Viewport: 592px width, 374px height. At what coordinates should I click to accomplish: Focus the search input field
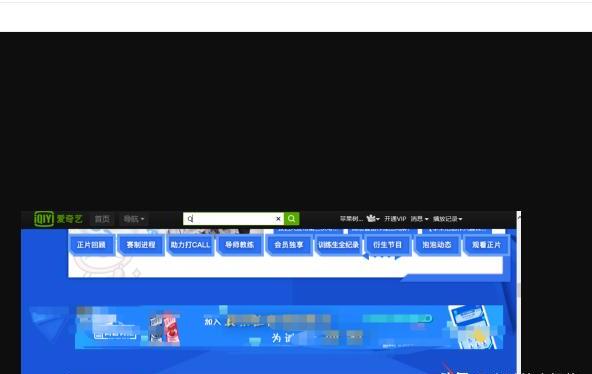coord(229,219)
